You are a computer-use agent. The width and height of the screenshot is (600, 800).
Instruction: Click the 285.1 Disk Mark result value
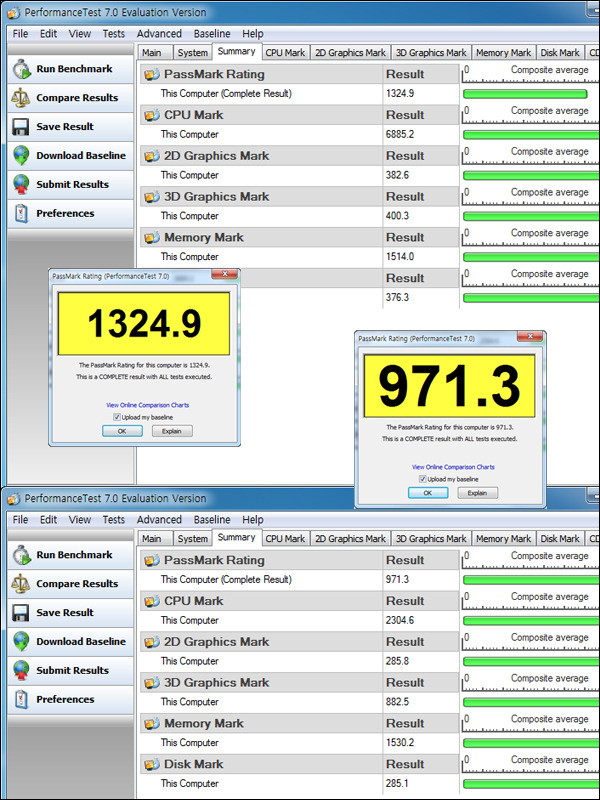pos(397,784)
